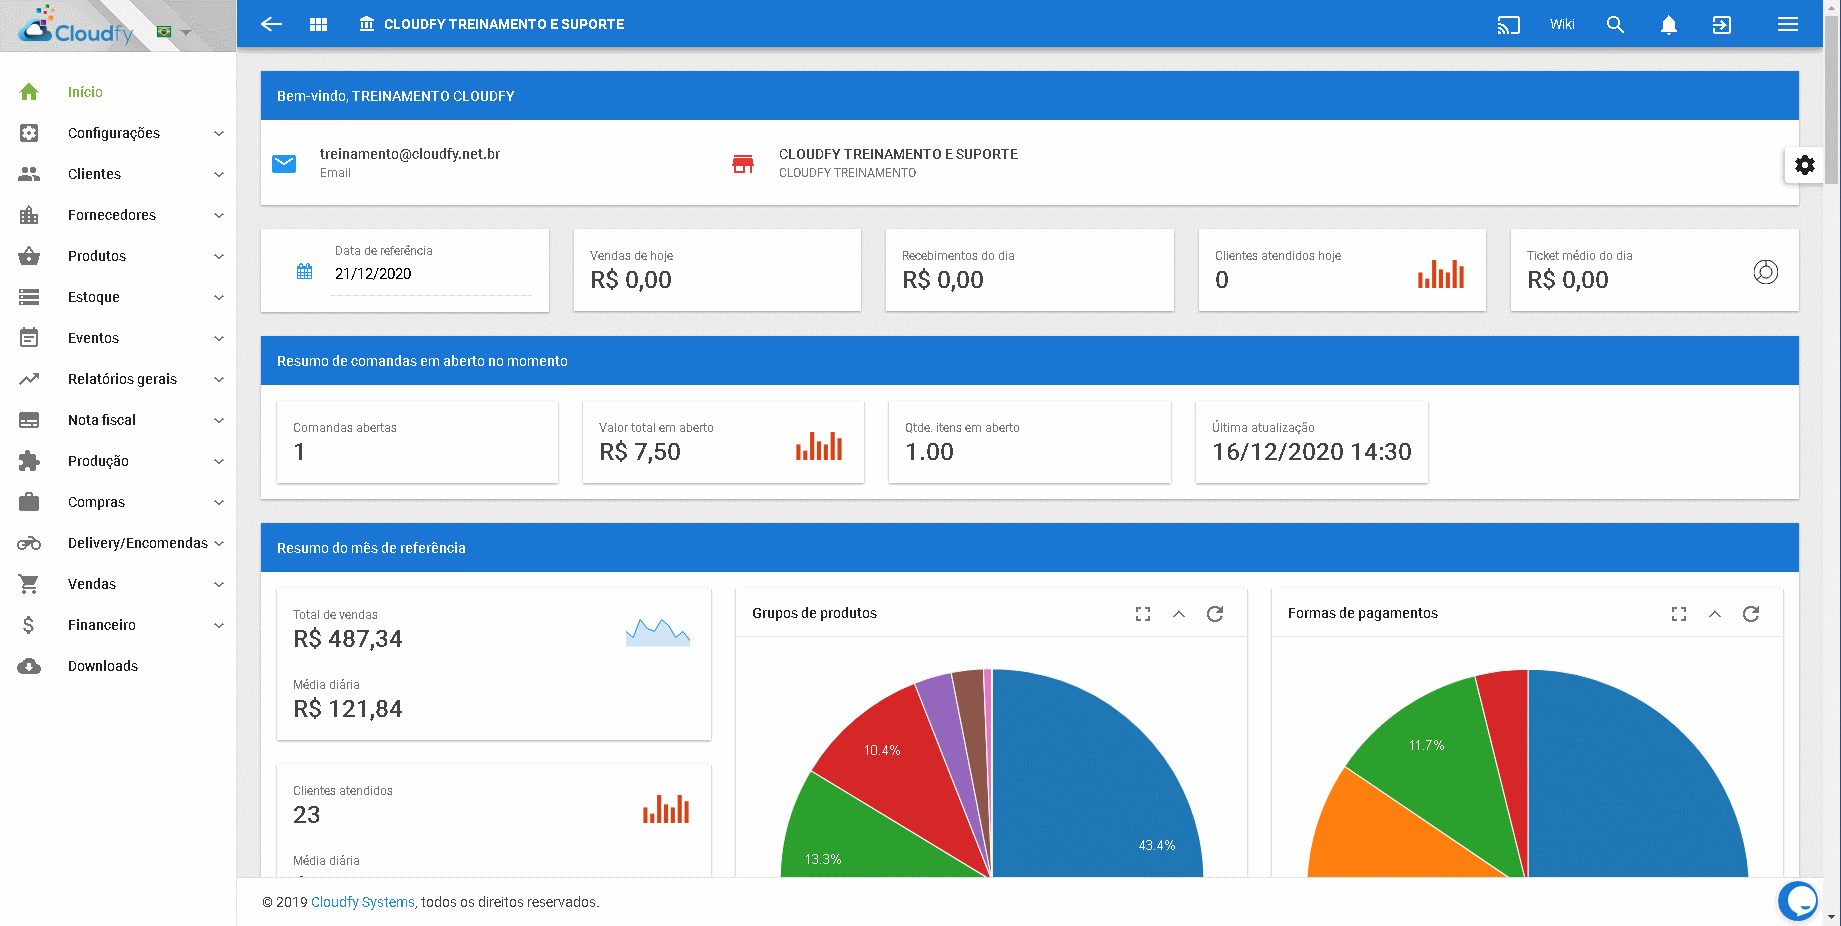This screenshot has height=926, width=1841.
Task: Click the Início home icon
Action: tap(29, 92)
